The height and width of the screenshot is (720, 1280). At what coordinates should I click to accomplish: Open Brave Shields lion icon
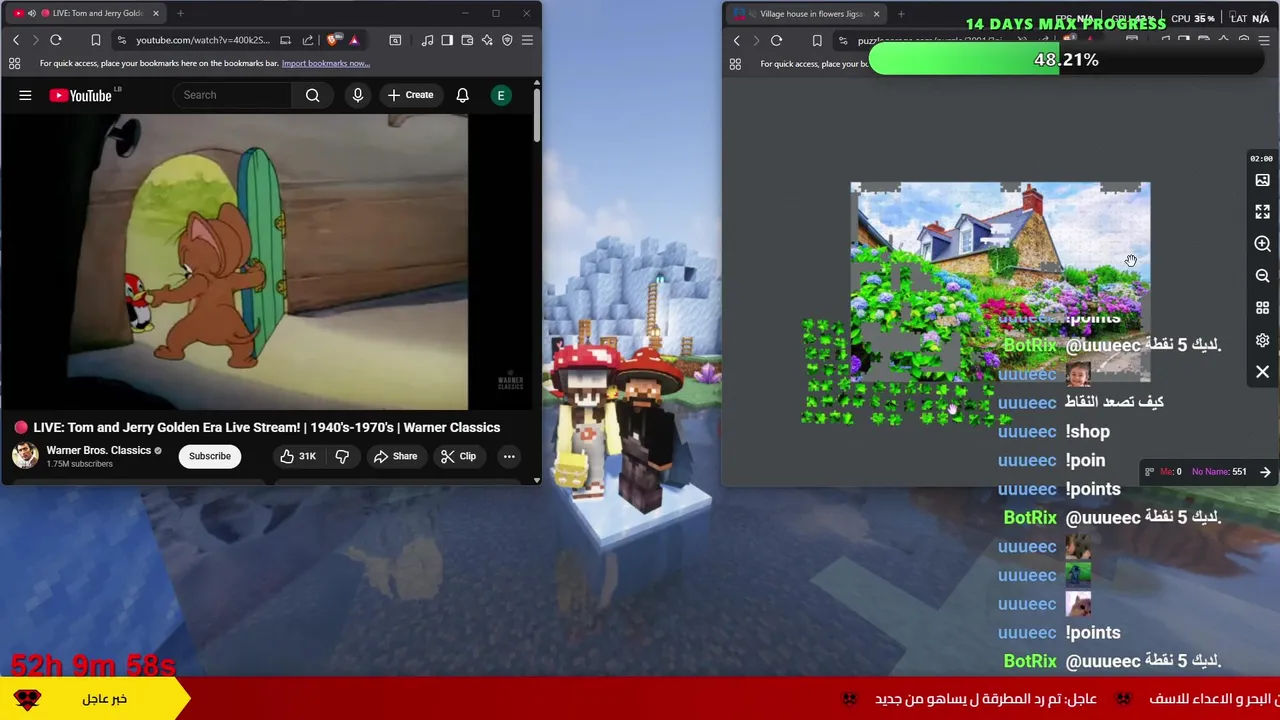(333, 40)
